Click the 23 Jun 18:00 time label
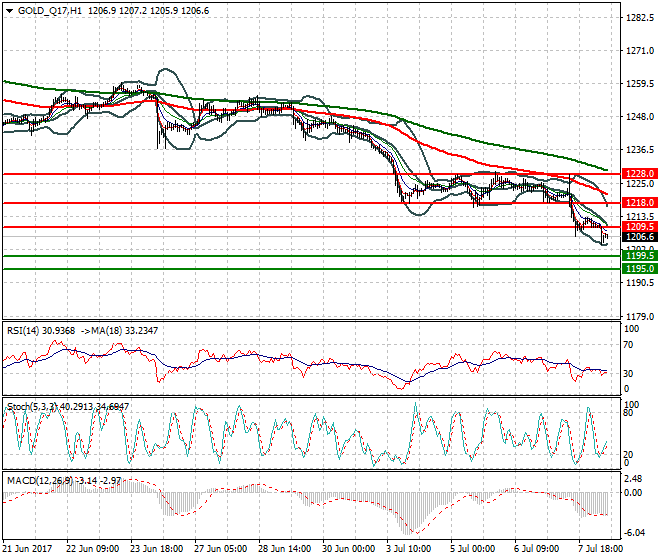Screen dimensions: 660x560 [157, 549]
